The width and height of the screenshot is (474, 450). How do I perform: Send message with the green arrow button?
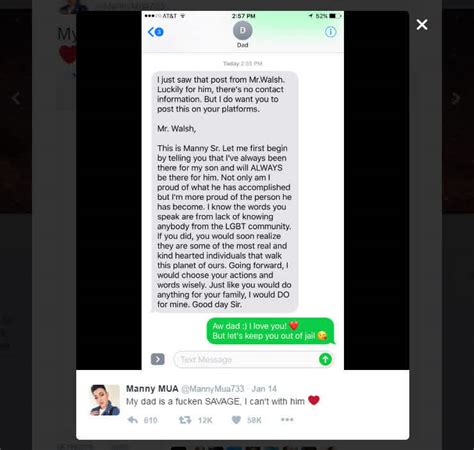coord(325,359)
